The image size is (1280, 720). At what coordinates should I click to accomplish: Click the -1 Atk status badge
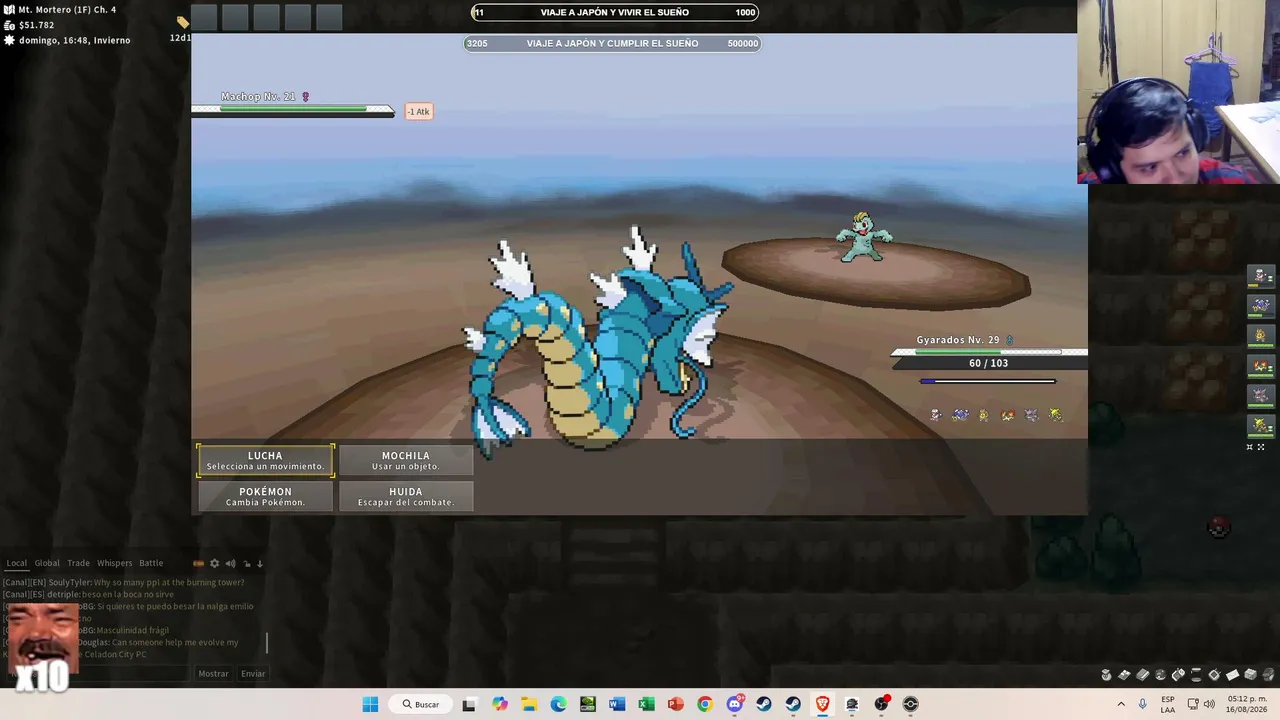pos(419,112)
